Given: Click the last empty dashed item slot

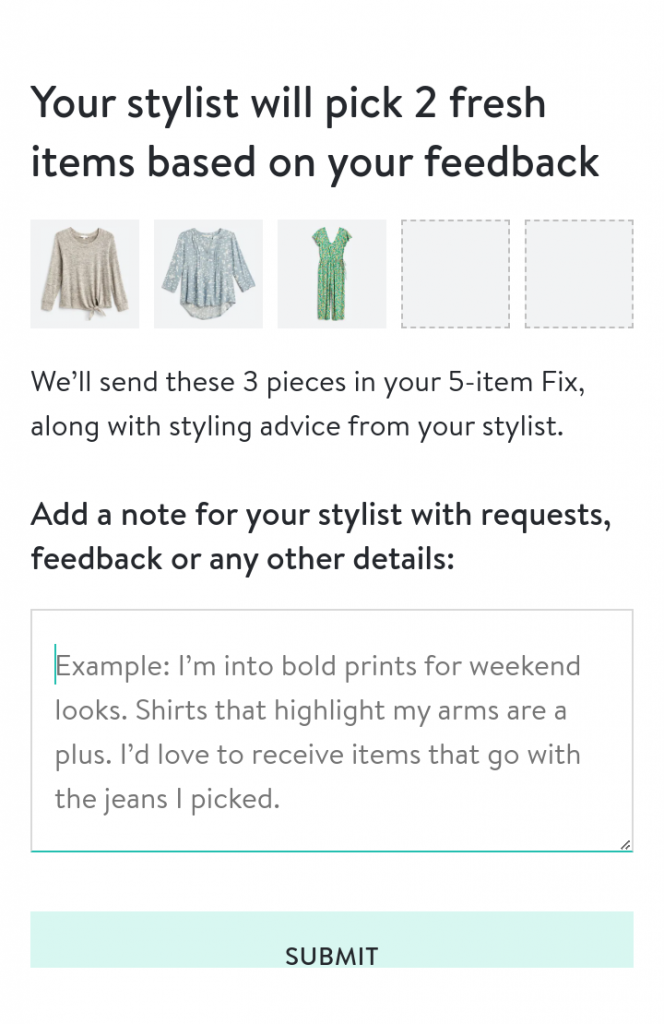Looking at the screenshot, I should pyautogui.click(x=579, y=274).
